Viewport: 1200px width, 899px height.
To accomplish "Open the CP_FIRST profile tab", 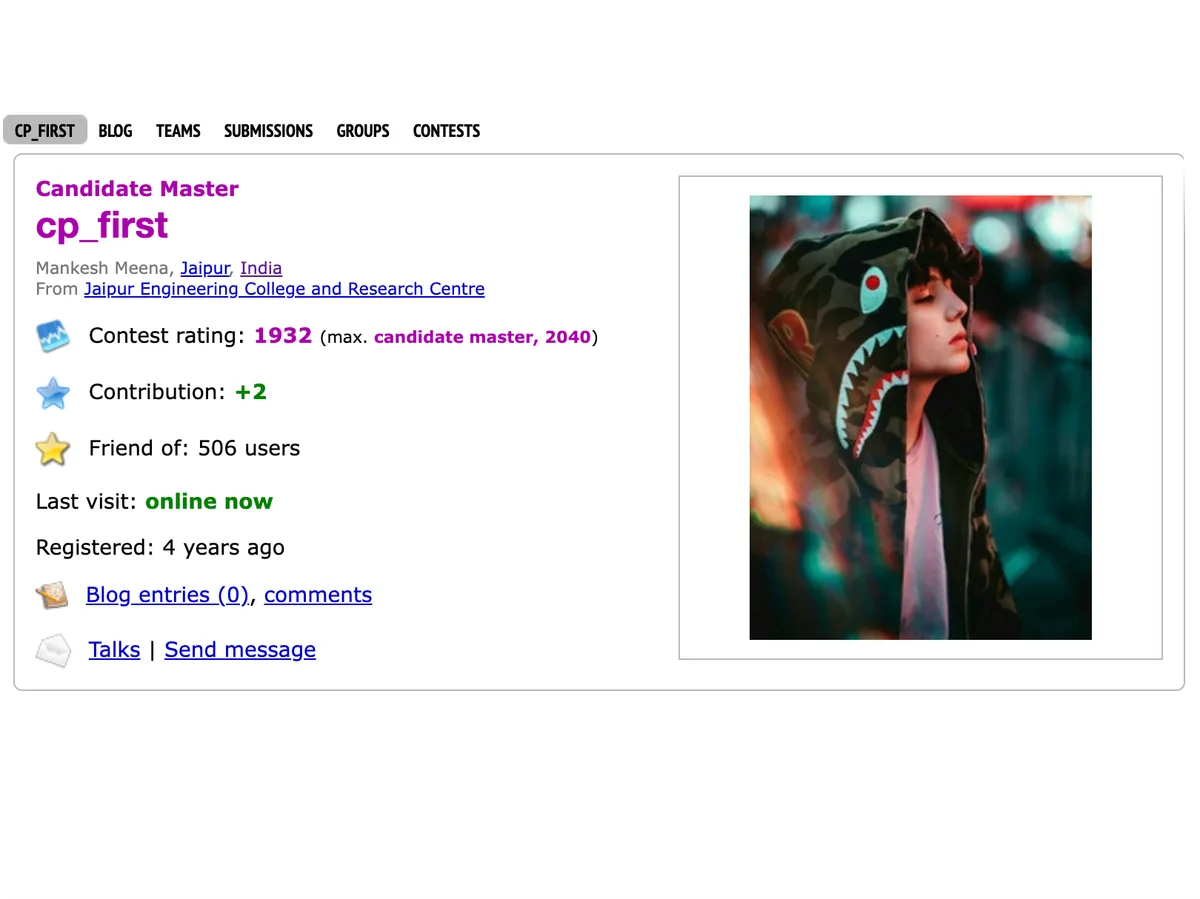I will point(45,131).
